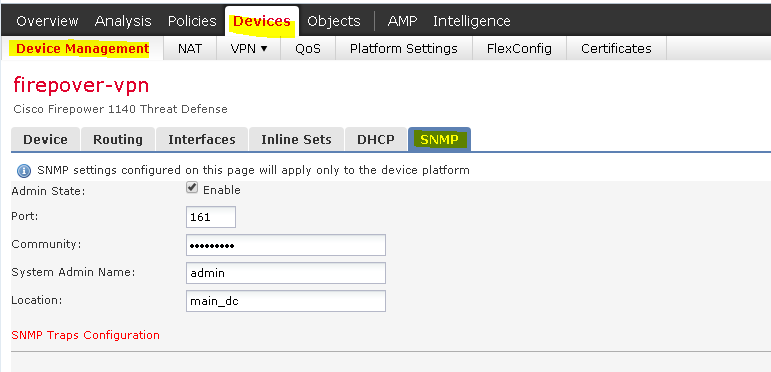771x372 pixels.
Task: Open Platform Settings submenu
Action: pyautogui.click(x=404, y=49)
